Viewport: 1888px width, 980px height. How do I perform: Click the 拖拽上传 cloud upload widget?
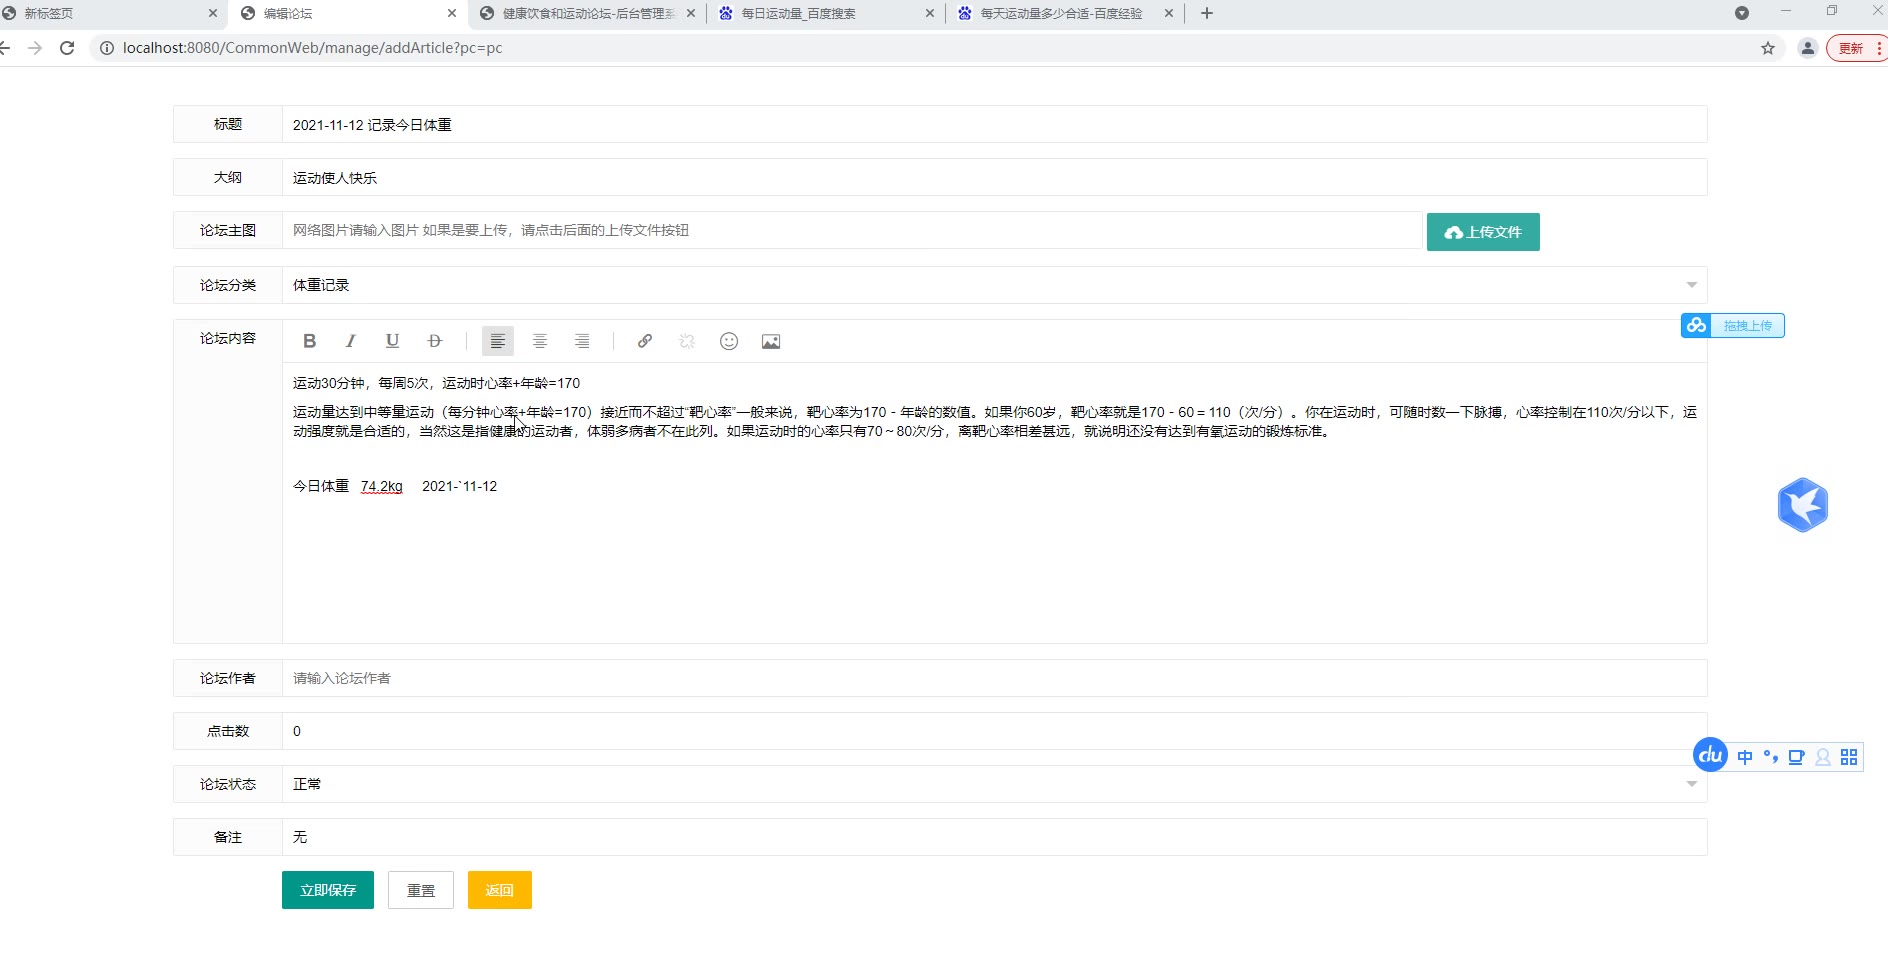(1733, 325)
